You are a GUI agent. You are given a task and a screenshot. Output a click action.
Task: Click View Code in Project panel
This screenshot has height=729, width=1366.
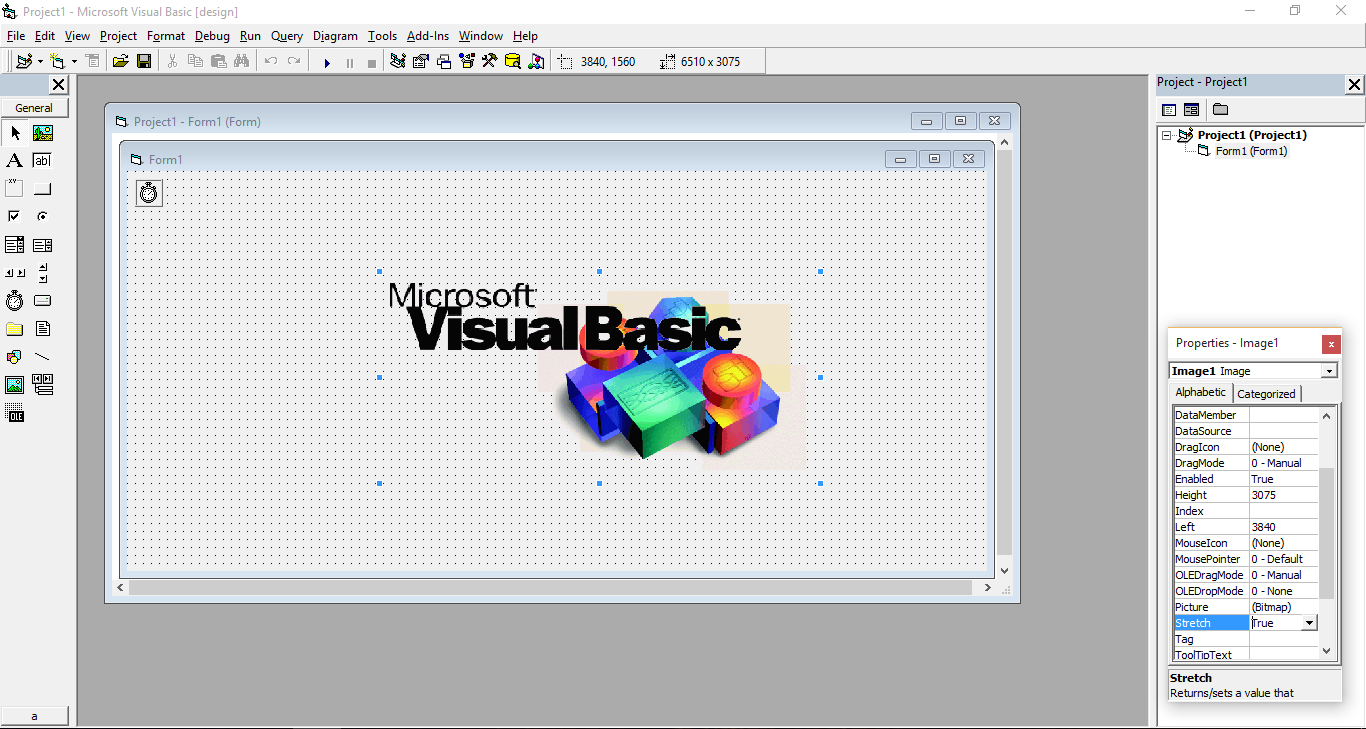[x=1168, y=110]
